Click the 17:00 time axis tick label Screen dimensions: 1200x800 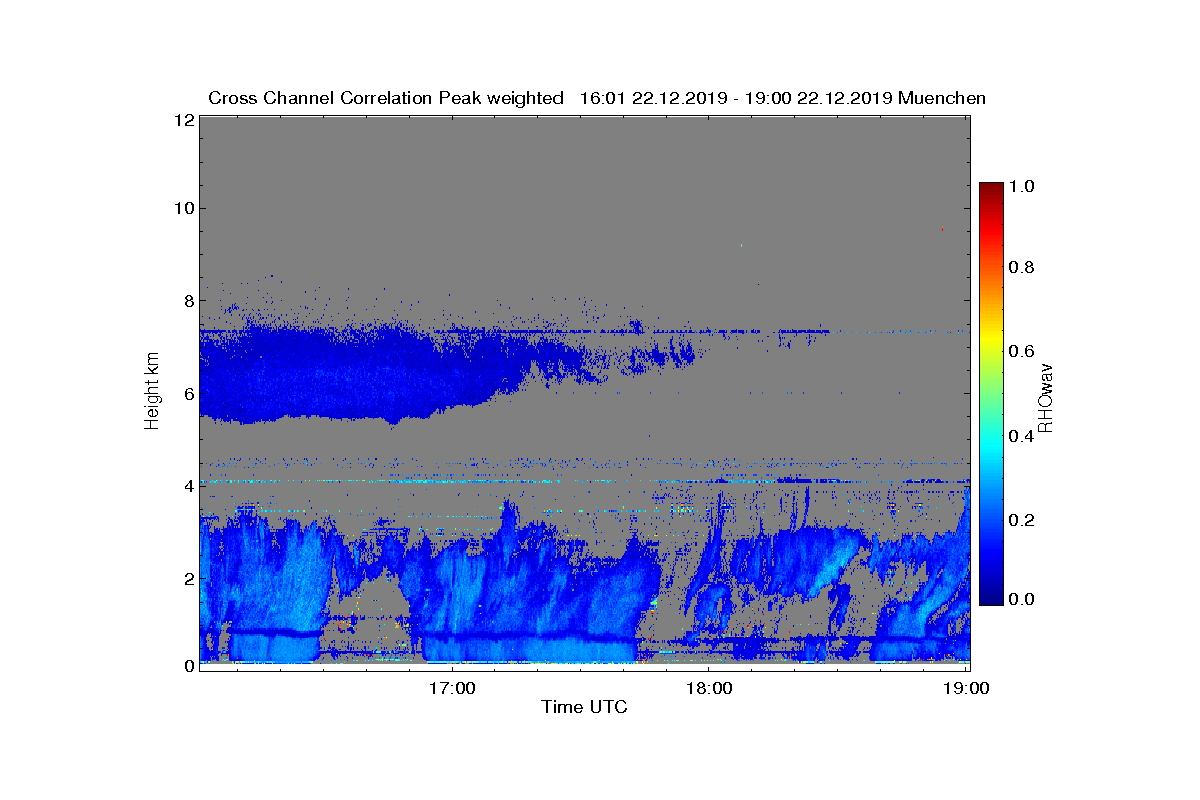[x=452, y=688]
